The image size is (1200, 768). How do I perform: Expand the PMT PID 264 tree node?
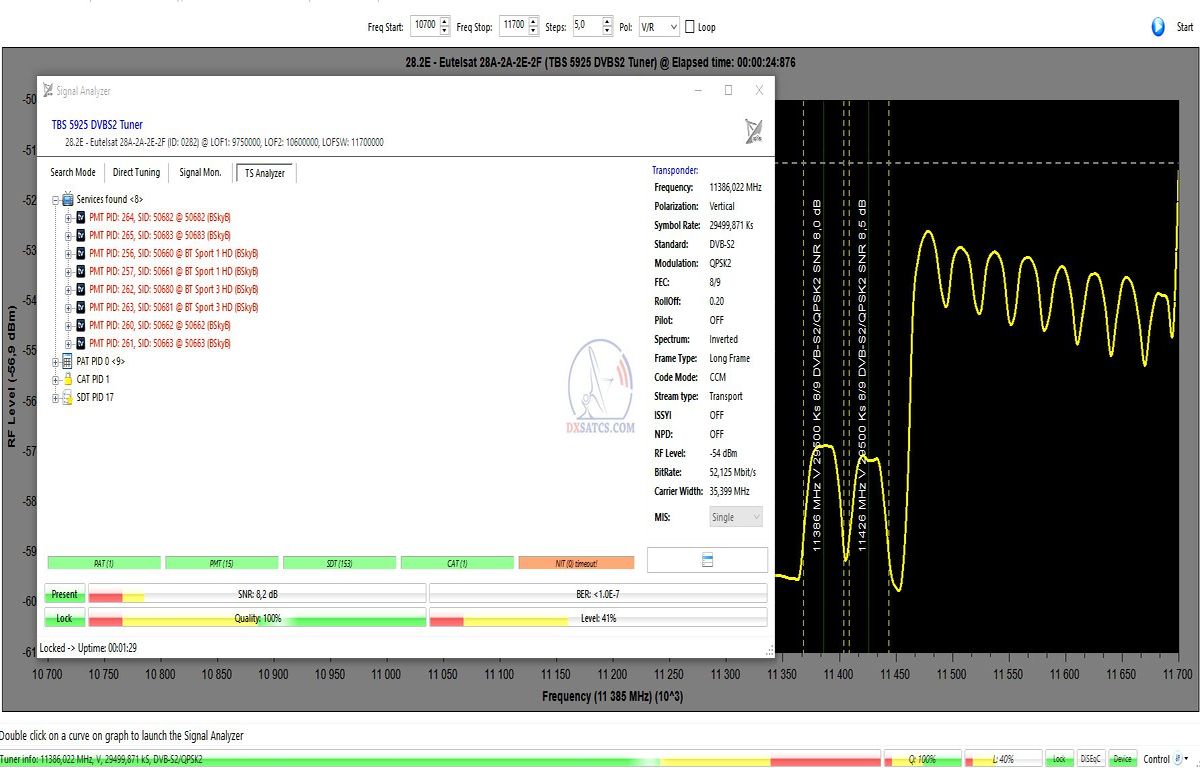(68, 217)
